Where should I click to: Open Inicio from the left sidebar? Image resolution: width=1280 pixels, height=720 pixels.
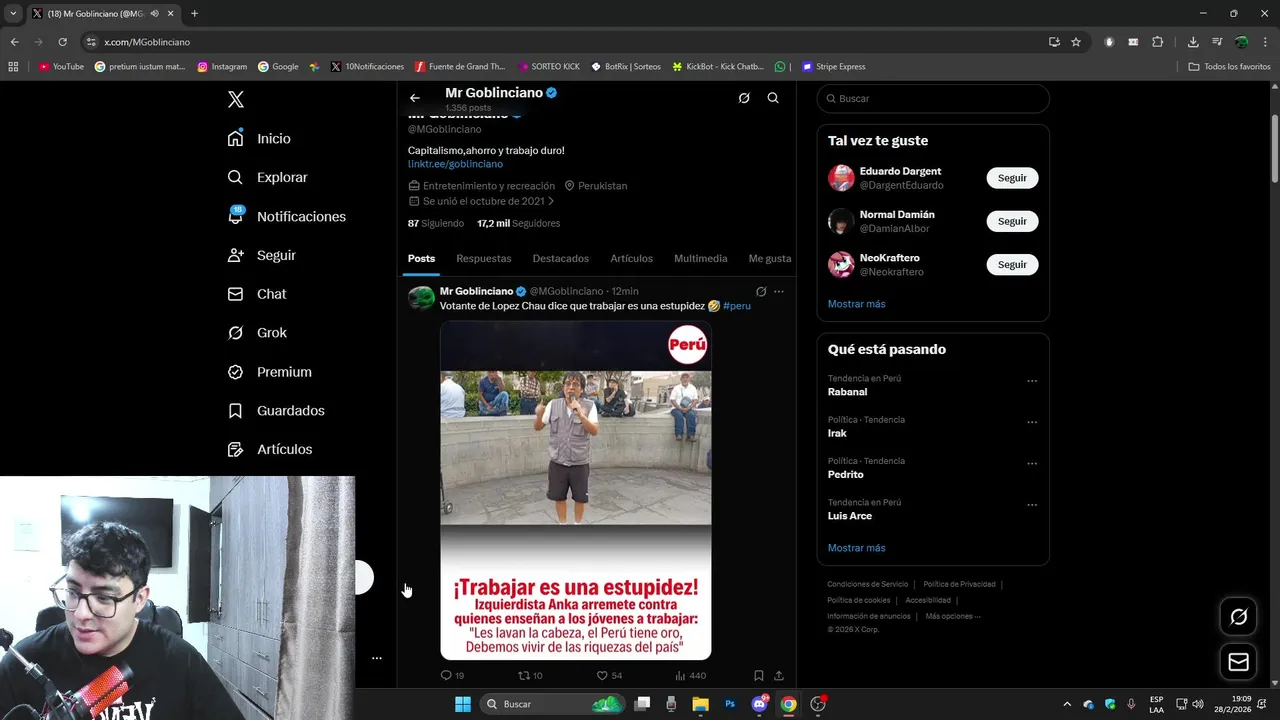[259, 138]
